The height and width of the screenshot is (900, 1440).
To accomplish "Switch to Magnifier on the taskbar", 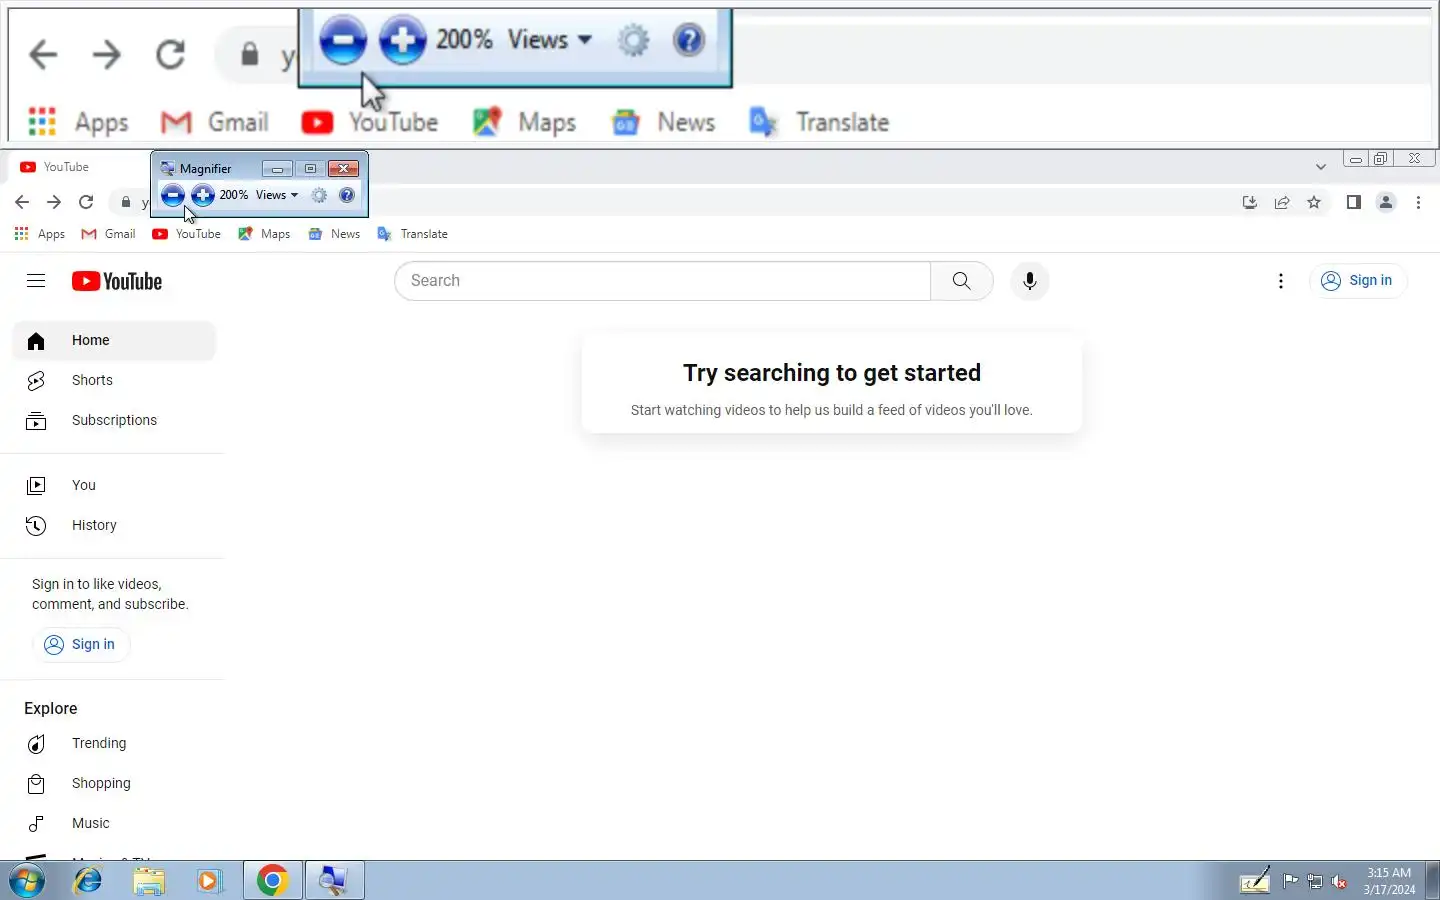I will (x=334, y=881).
